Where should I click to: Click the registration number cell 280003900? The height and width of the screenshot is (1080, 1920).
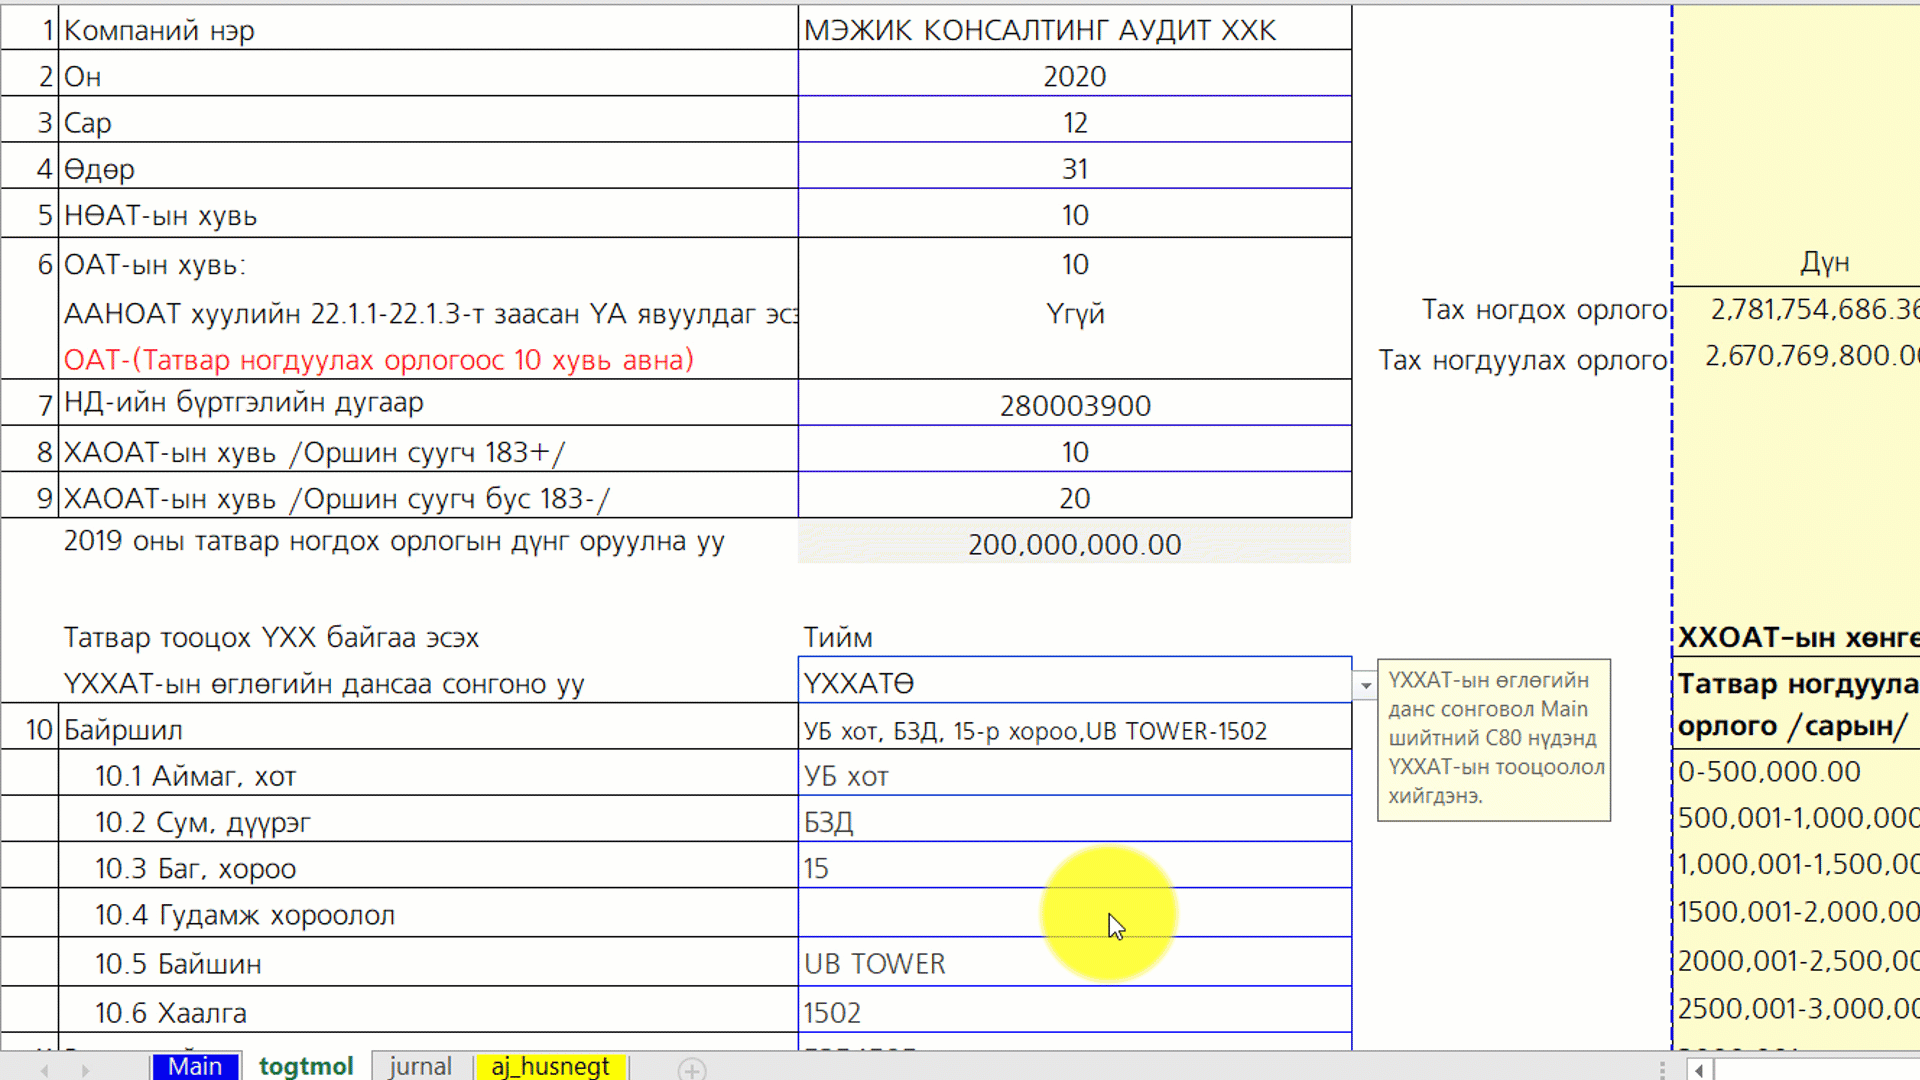pos(1074,405)
